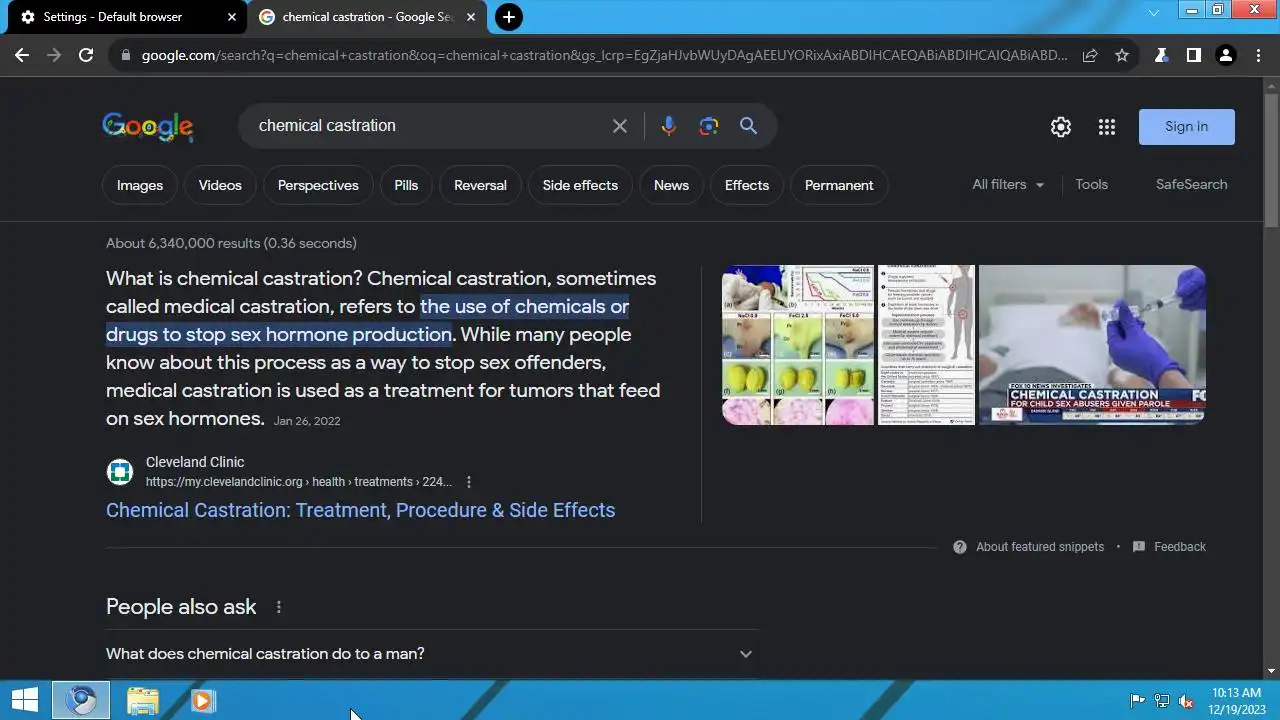The height and width of the screenshot is (720, 1280).
Task: Filter results by Images
Action: tap(140, 185)
